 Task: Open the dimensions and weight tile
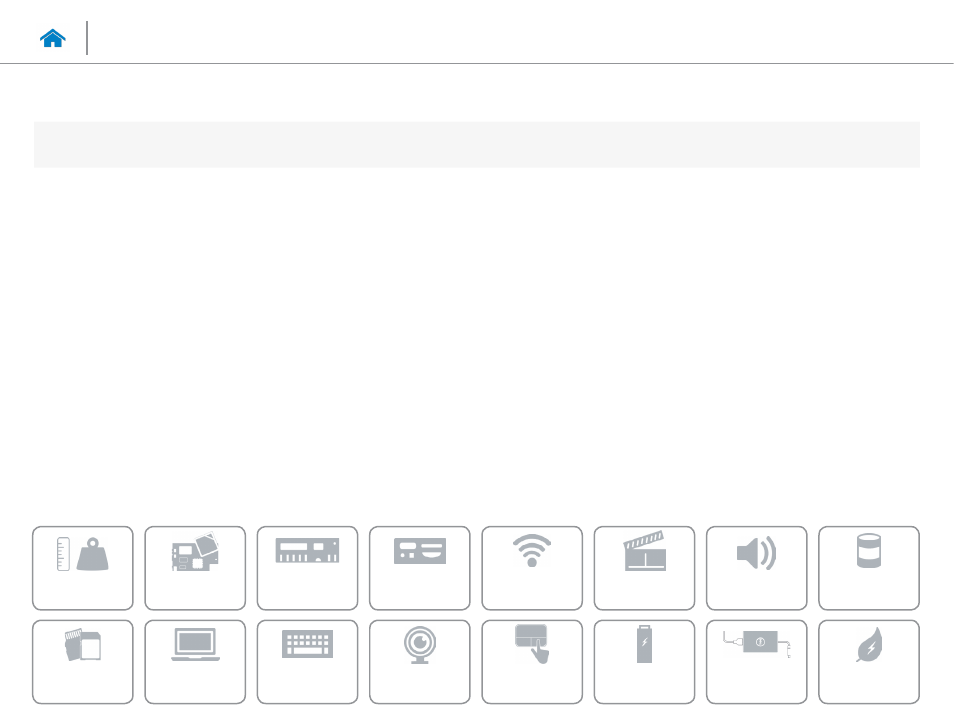[83, 568]
